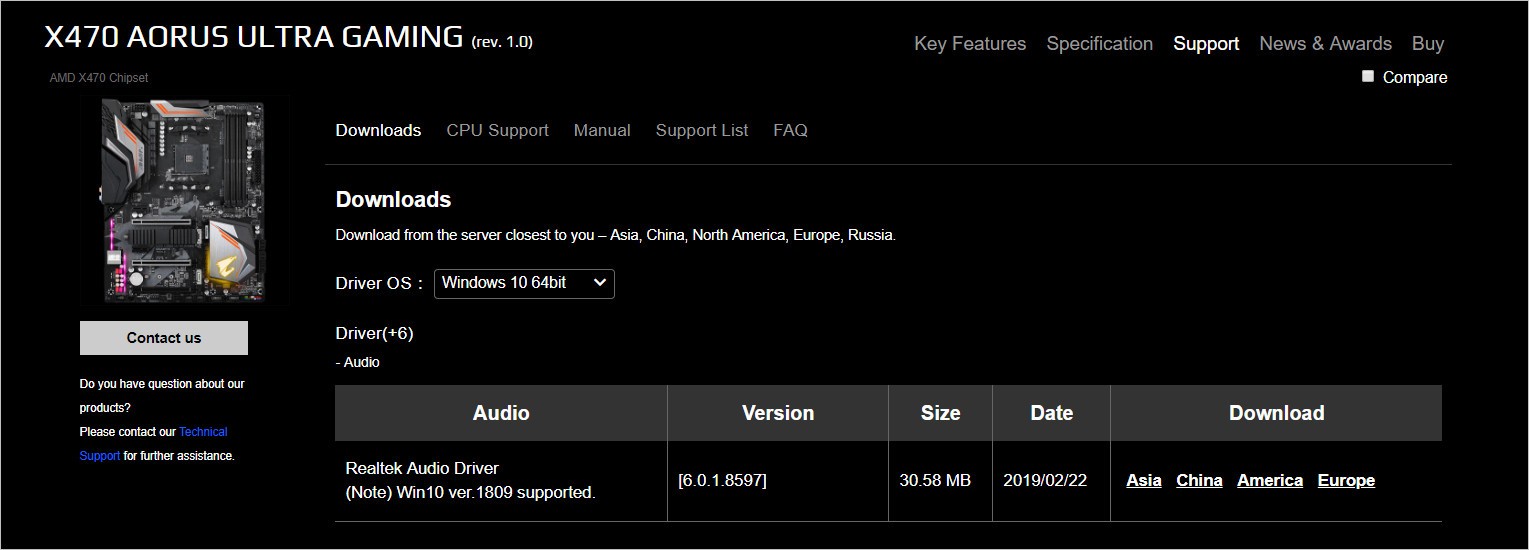Go to News & Awards
The height and width of the screenshot is (550, 1529).
1325,44
